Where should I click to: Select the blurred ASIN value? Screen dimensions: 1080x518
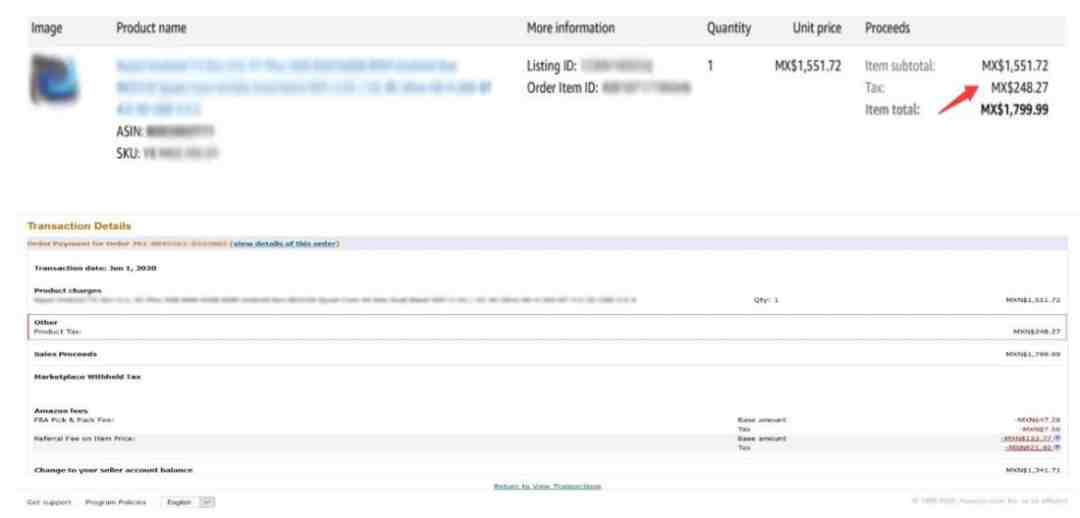pos(181,131)
